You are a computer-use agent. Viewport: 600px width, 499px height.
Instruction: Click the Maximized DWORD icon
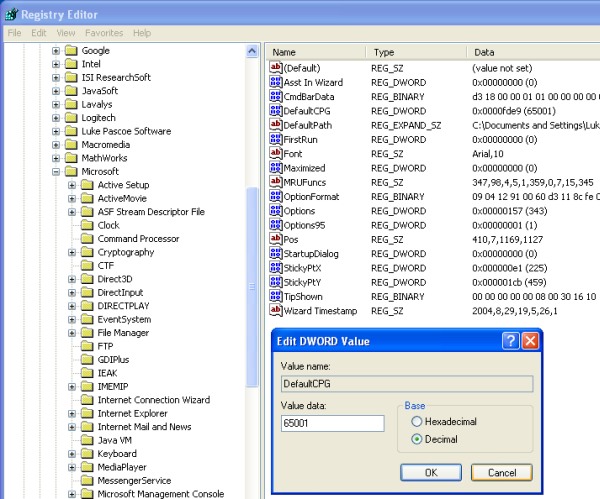(276, 168)
